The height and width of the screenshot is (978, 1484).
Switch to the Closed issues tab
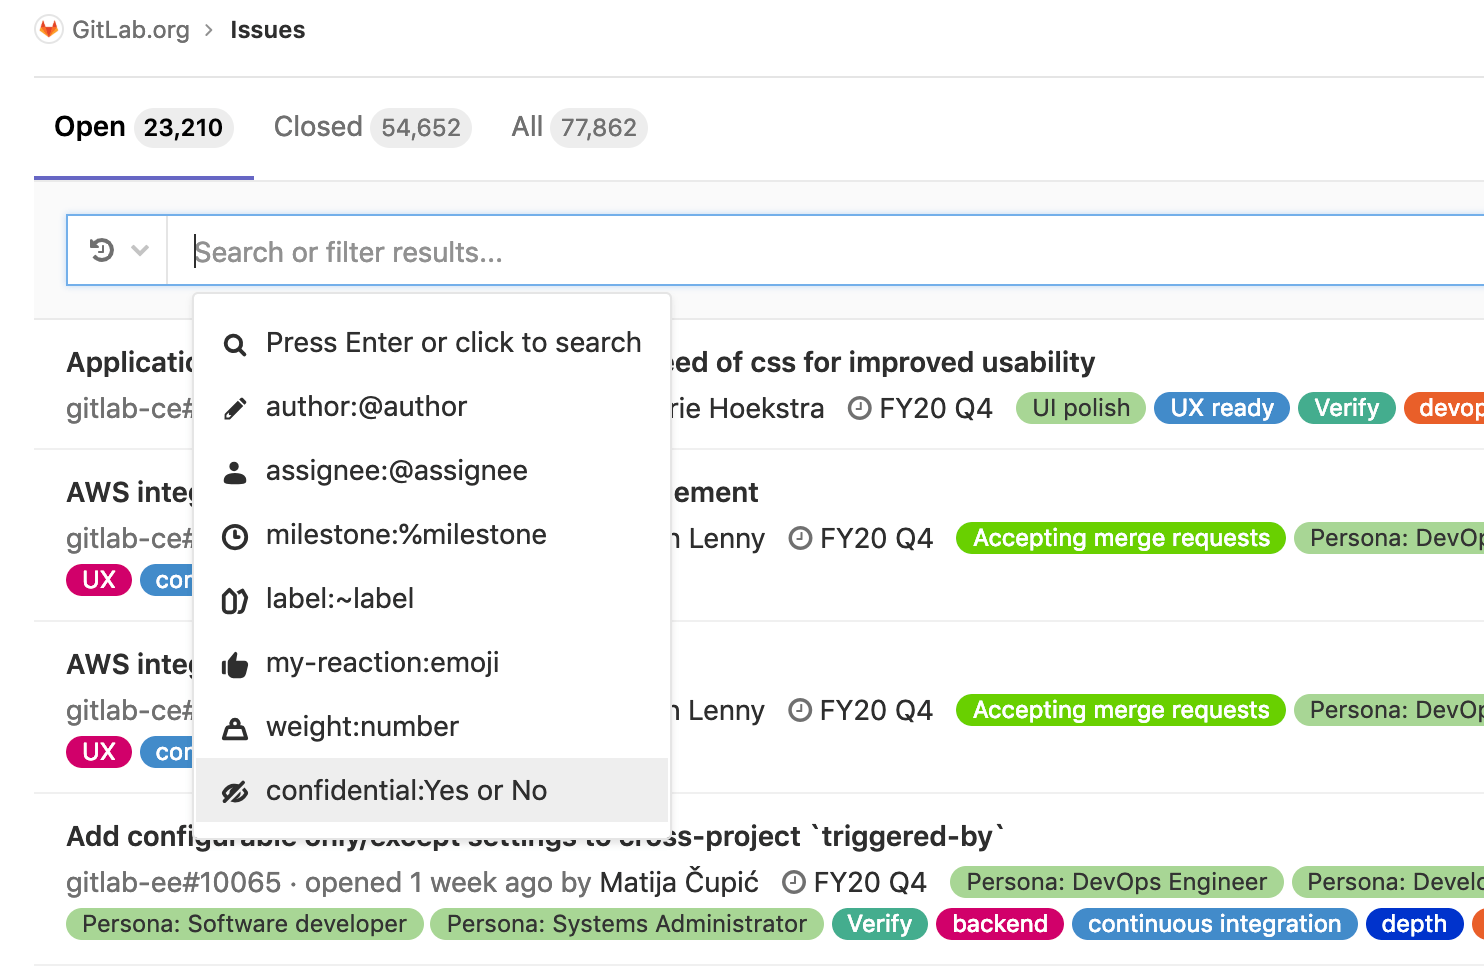pos(318,127)
